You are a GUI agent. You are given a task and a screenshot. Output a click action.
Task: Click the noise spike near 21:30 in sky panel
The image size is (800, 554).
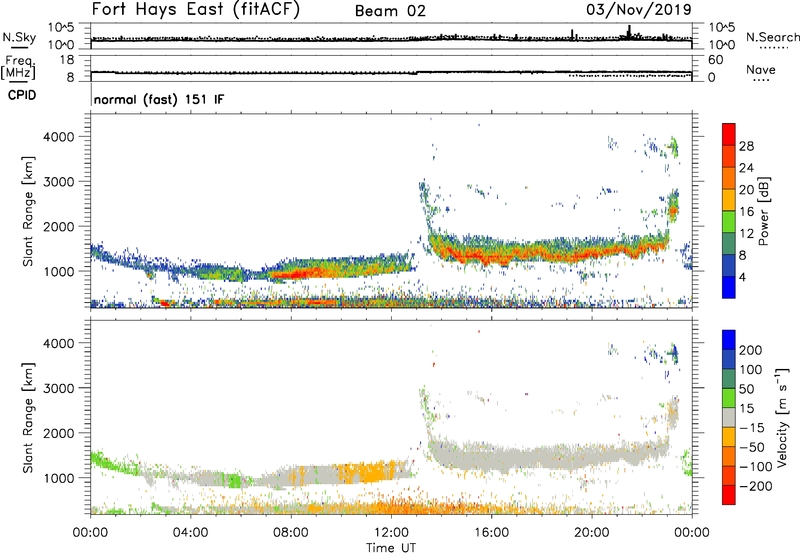pos(630,31)
